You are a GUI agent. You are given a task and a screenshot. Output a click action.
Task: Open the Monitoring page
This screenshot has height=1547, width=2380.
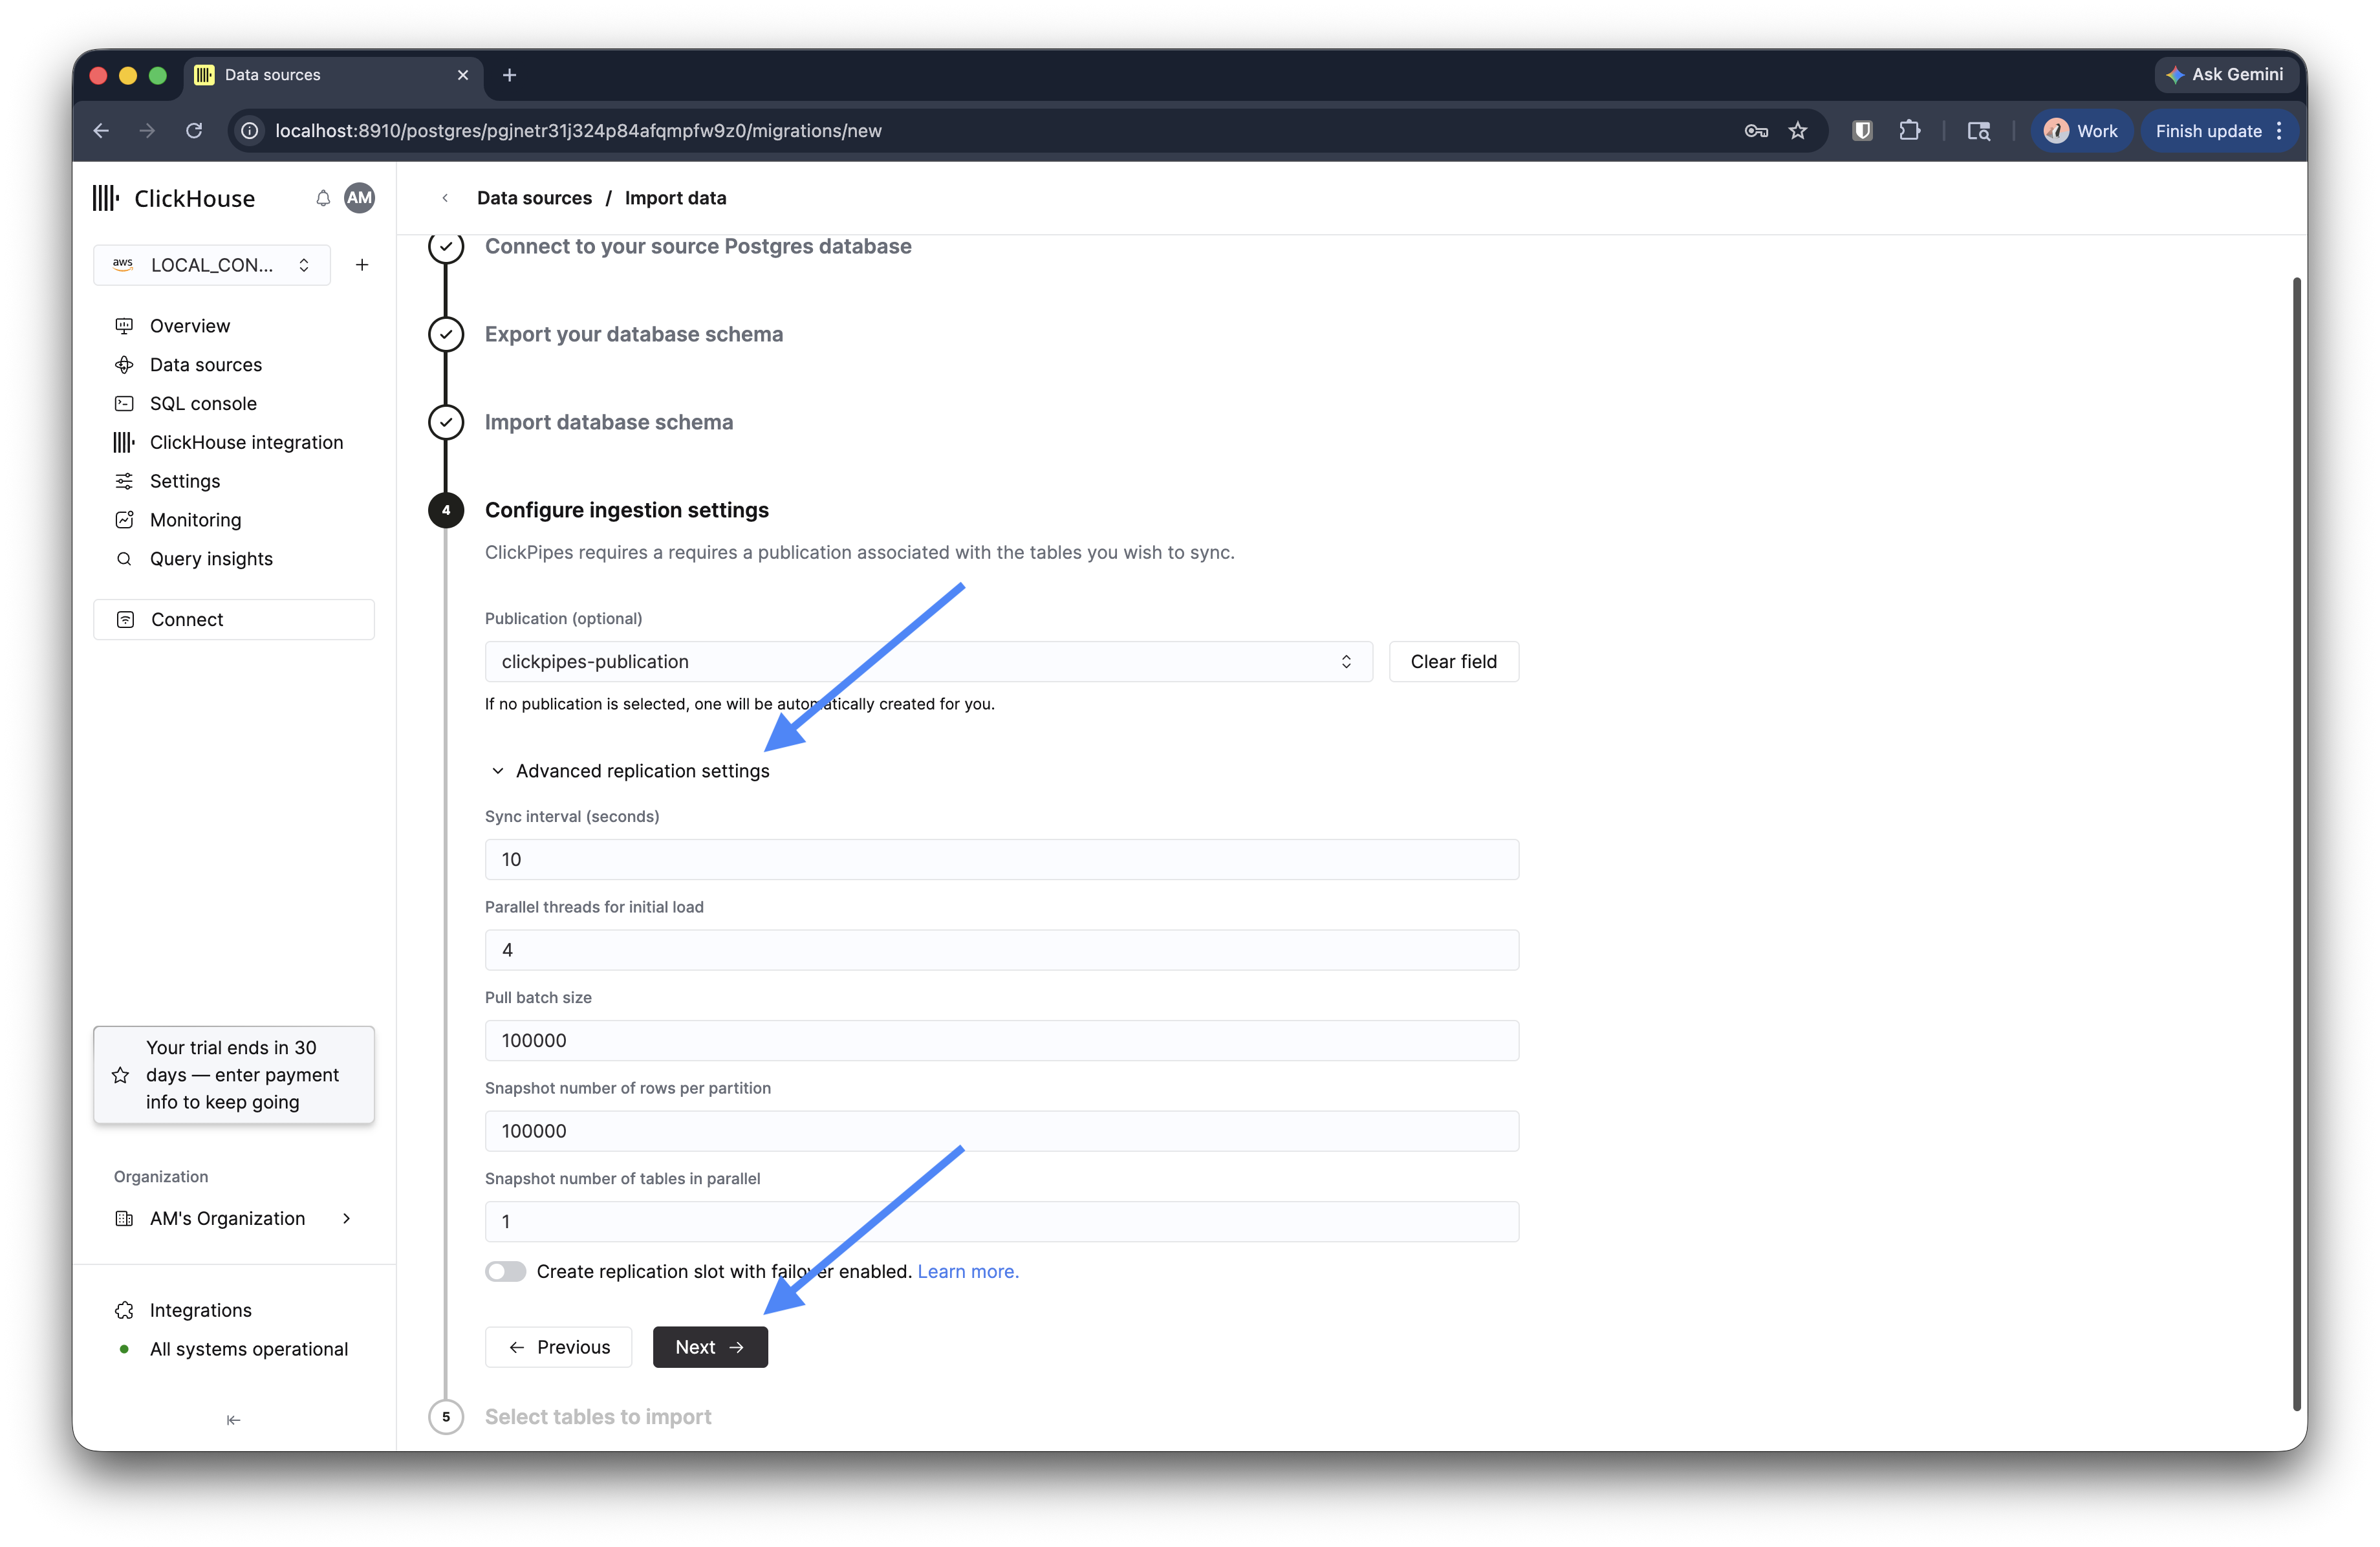[x=195, y=521]
